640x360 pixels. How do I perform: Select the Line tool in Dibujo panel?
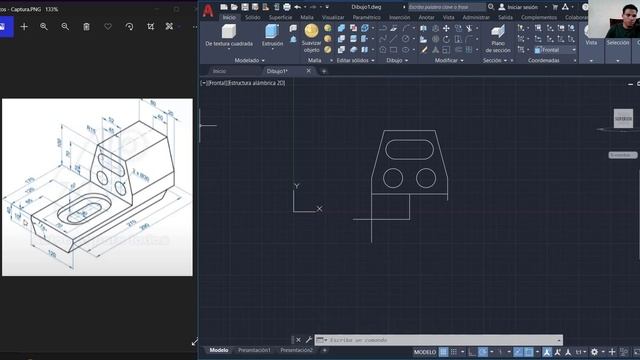coord(393,39)
